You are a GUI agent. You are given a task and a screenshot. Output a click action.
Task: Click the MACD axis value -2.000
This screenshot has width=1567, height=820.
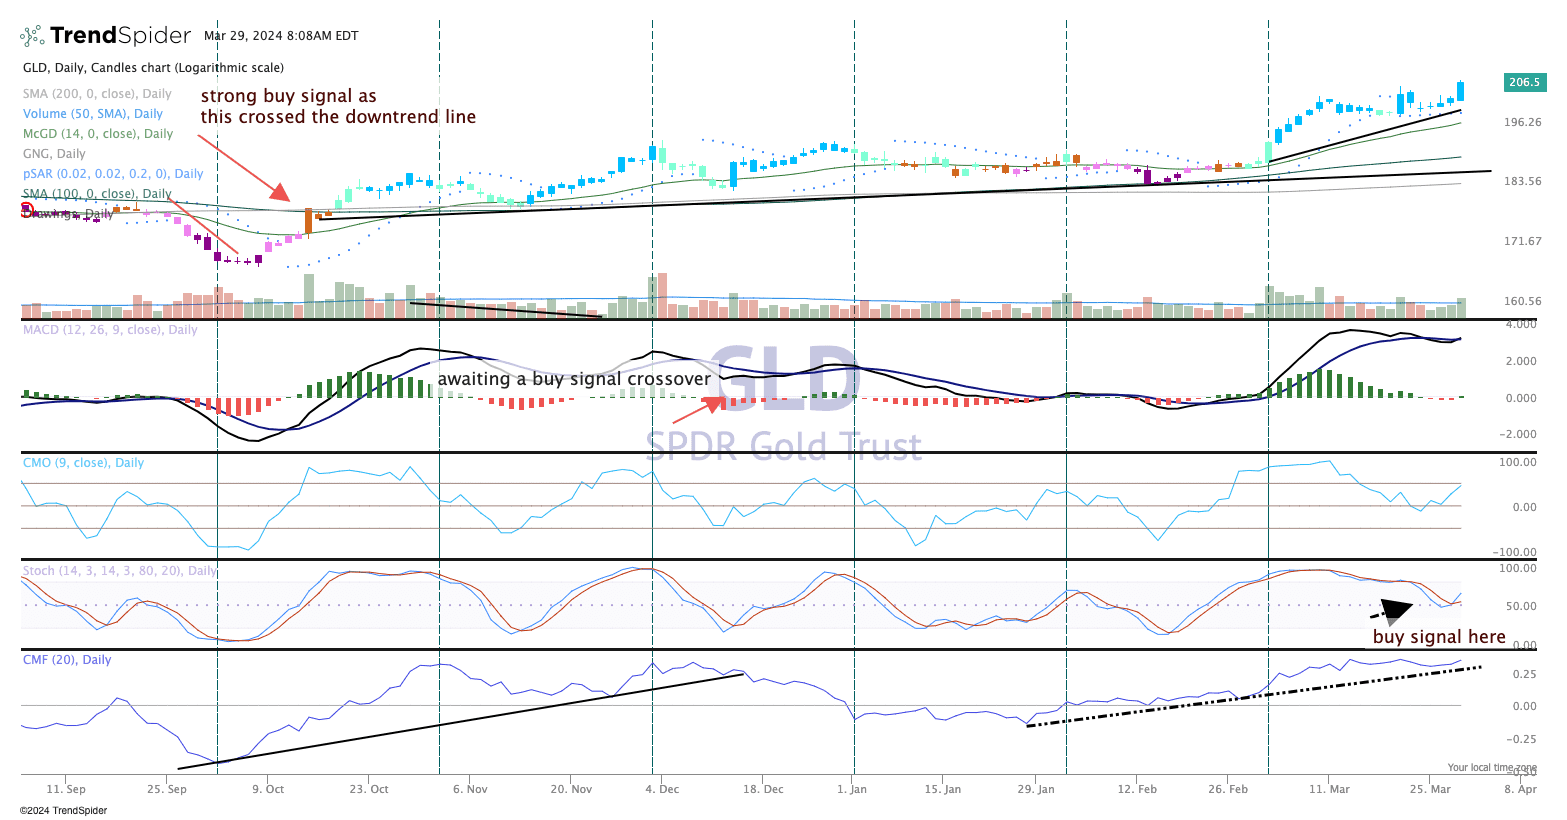click(x=1519, y=435)
